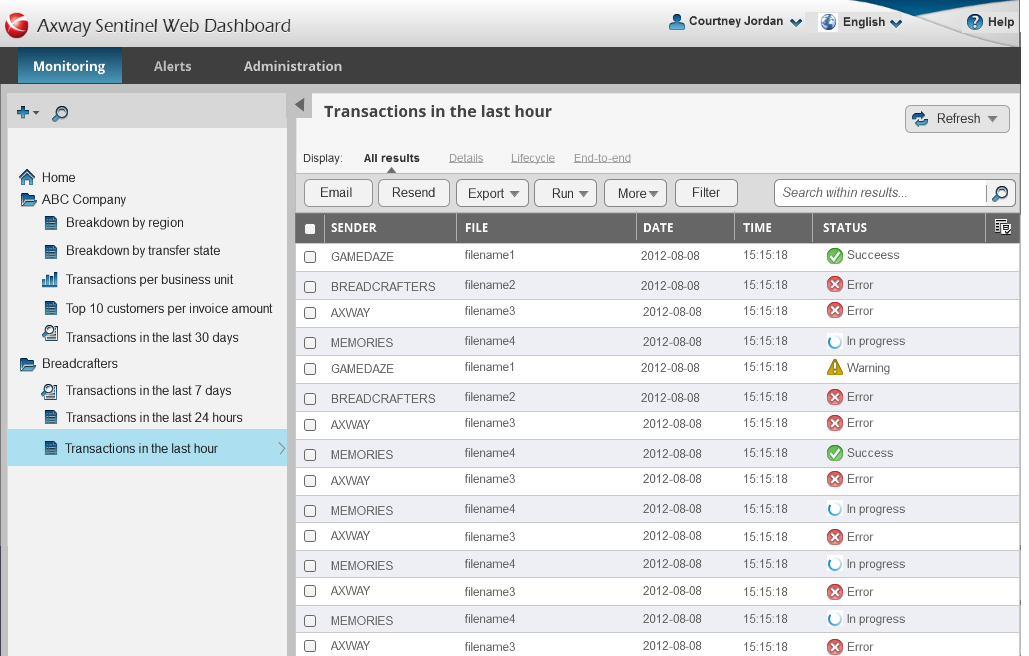Click the Filter button
This screenshot has width=1029, height=656.
706,193
